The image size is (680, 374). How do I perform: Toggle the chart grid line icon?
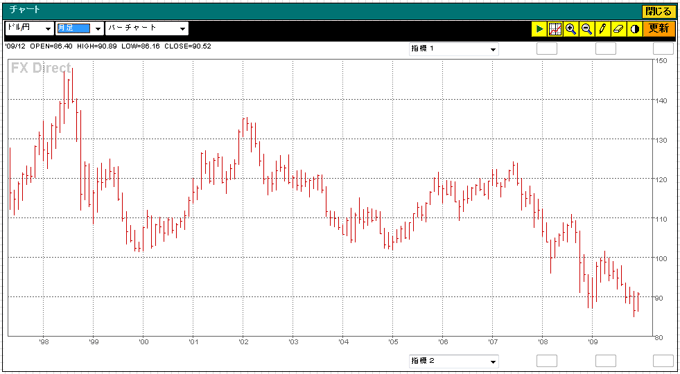555,29
